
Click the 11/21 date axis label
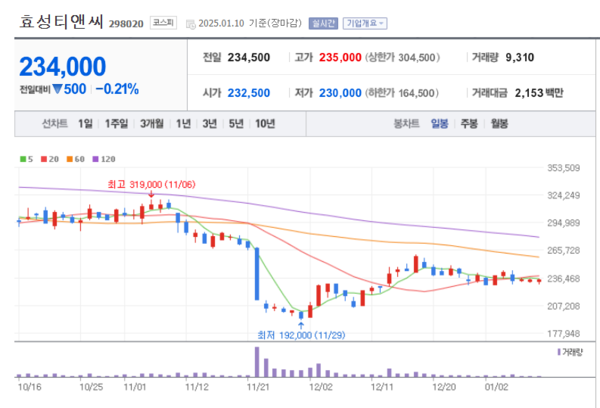point(258,387)
